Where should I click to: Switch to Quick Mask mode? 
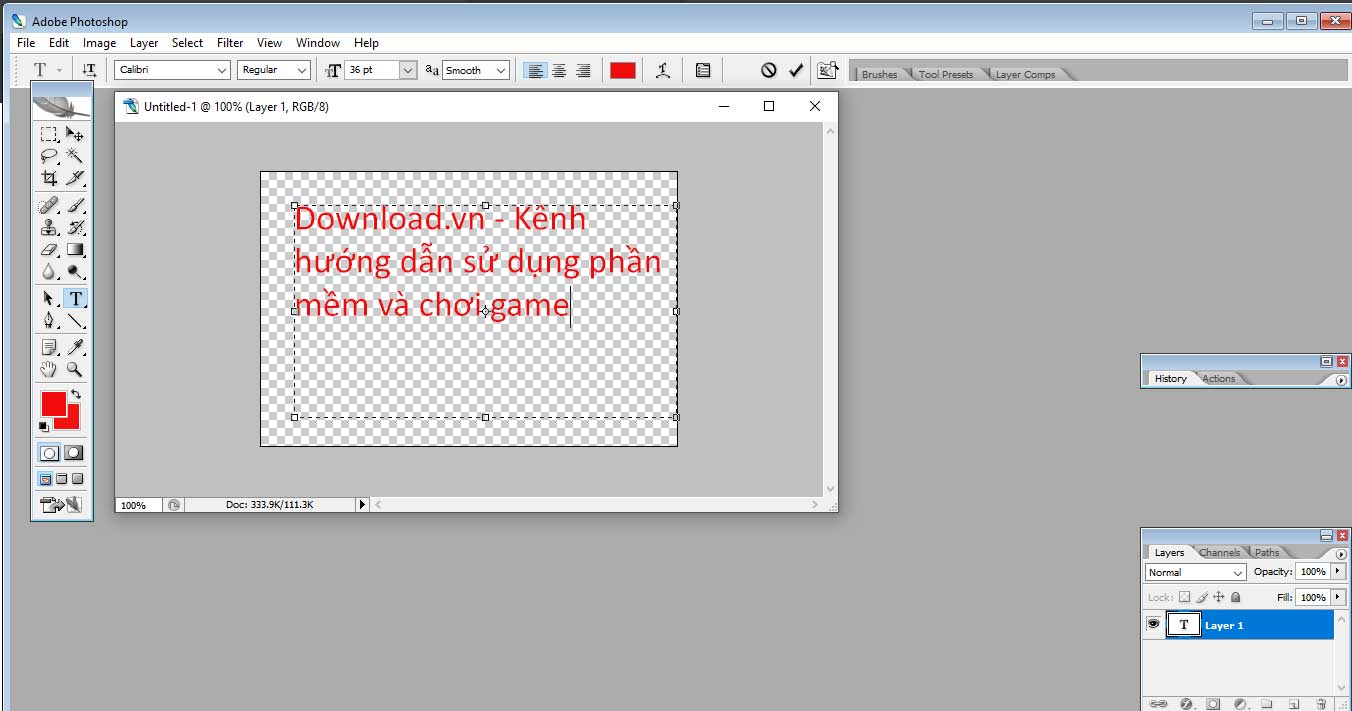point(74,453)
